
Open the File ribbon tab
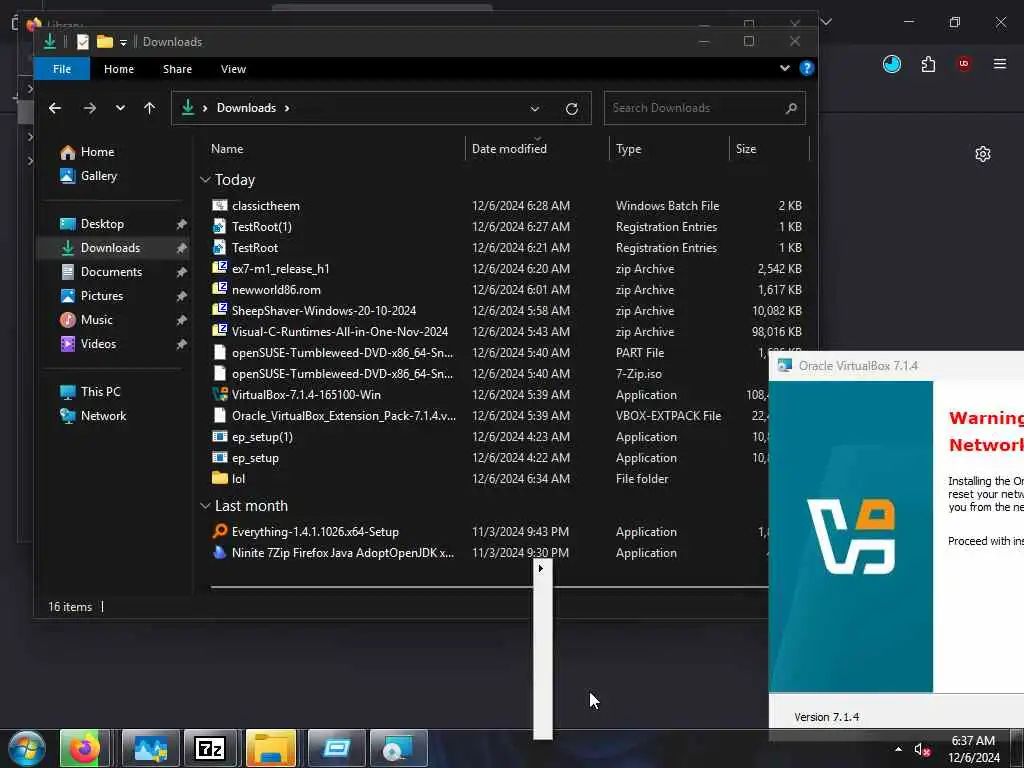click(62, 69)
